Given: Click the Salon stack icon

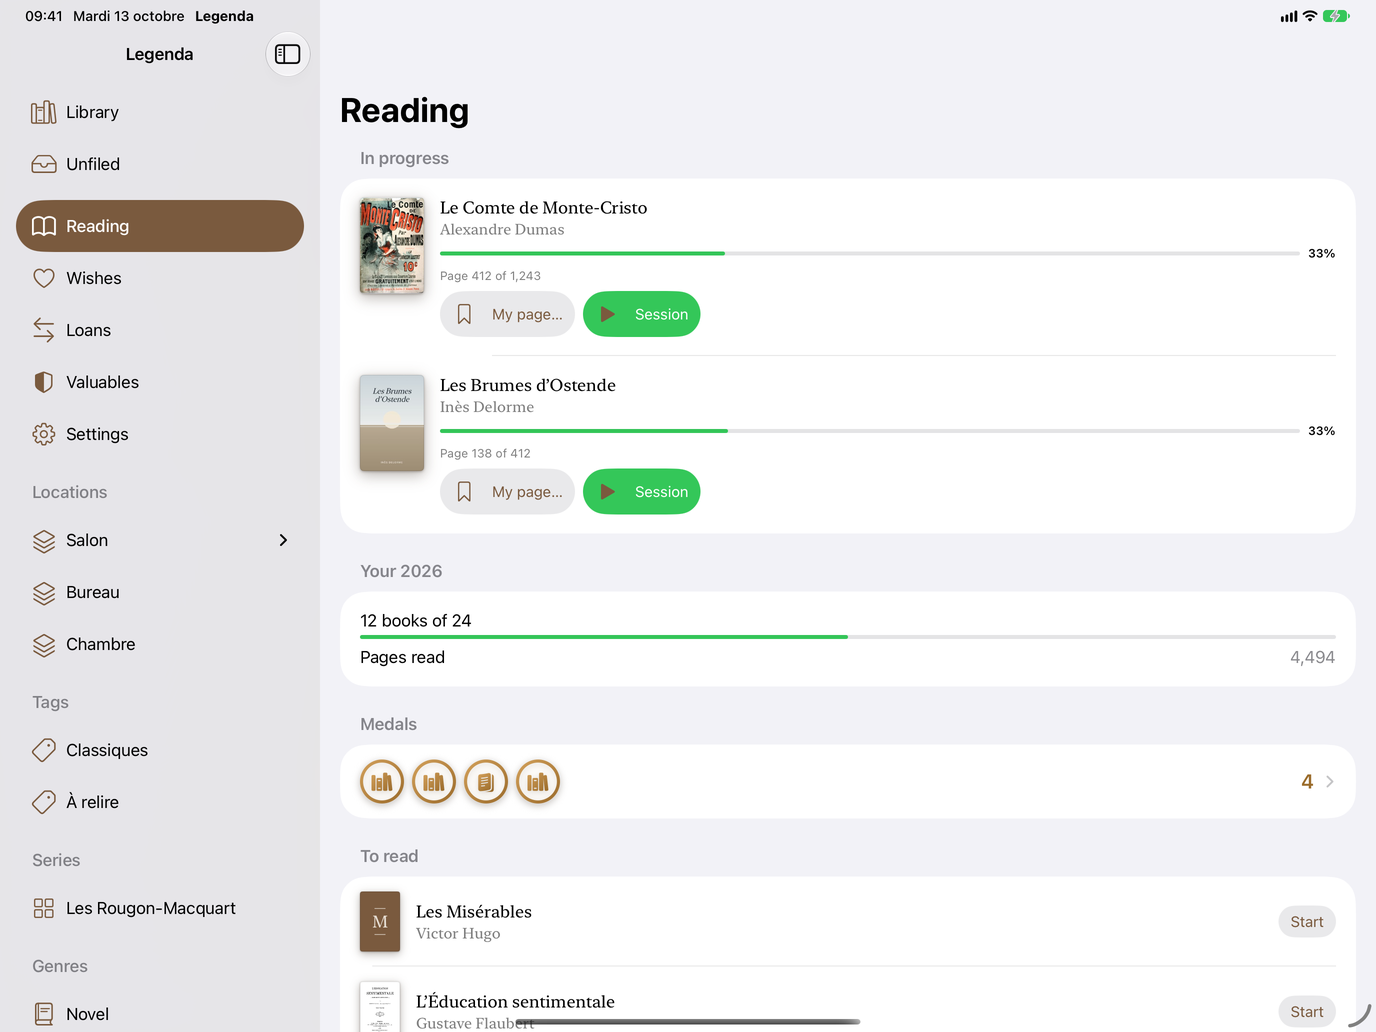Looking at the screenshot, I should [43, 540].
